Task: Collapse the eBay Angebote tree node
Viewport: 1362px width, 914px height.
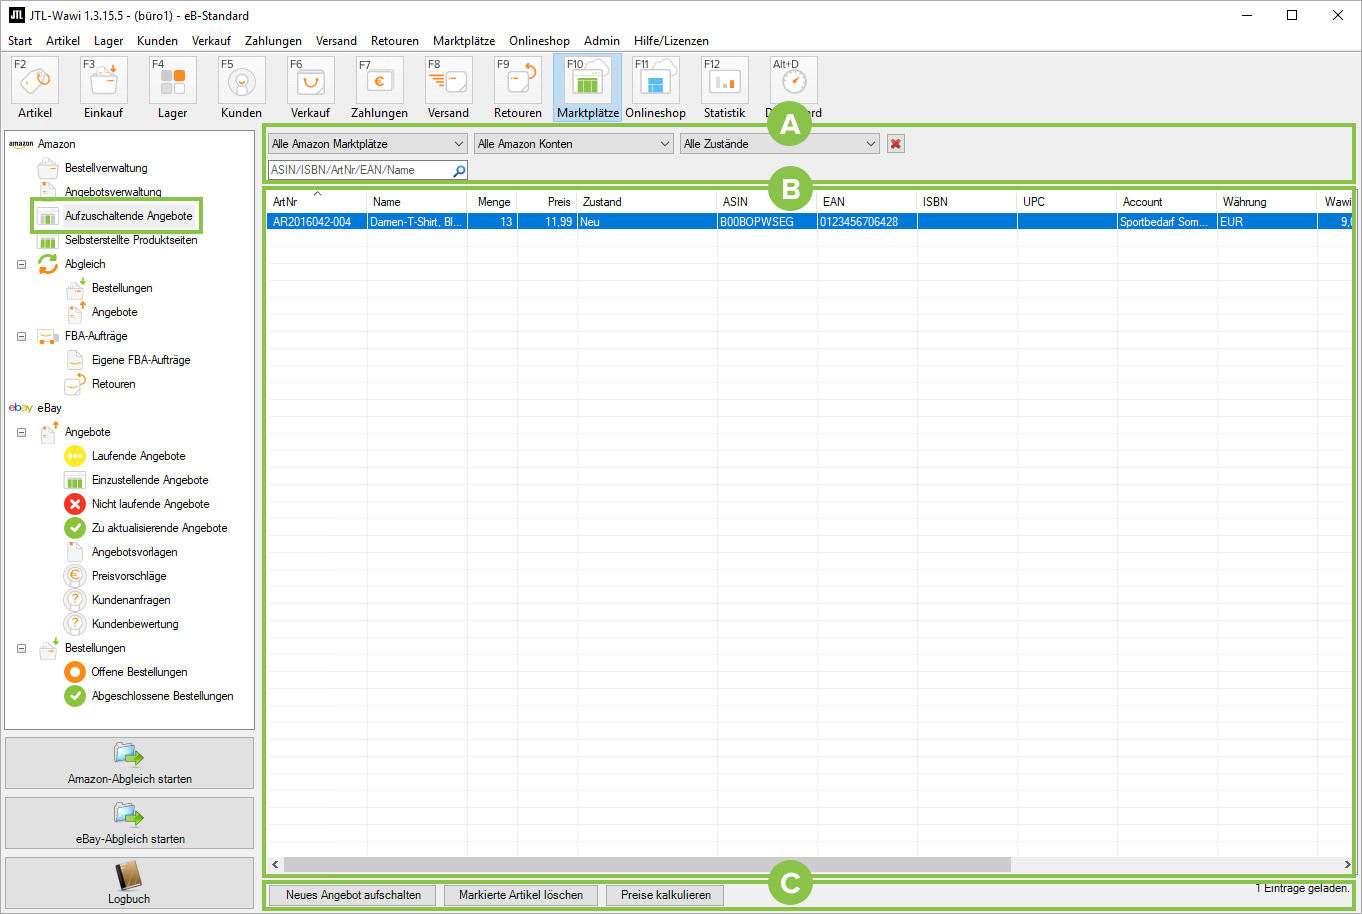Action: 21,432
